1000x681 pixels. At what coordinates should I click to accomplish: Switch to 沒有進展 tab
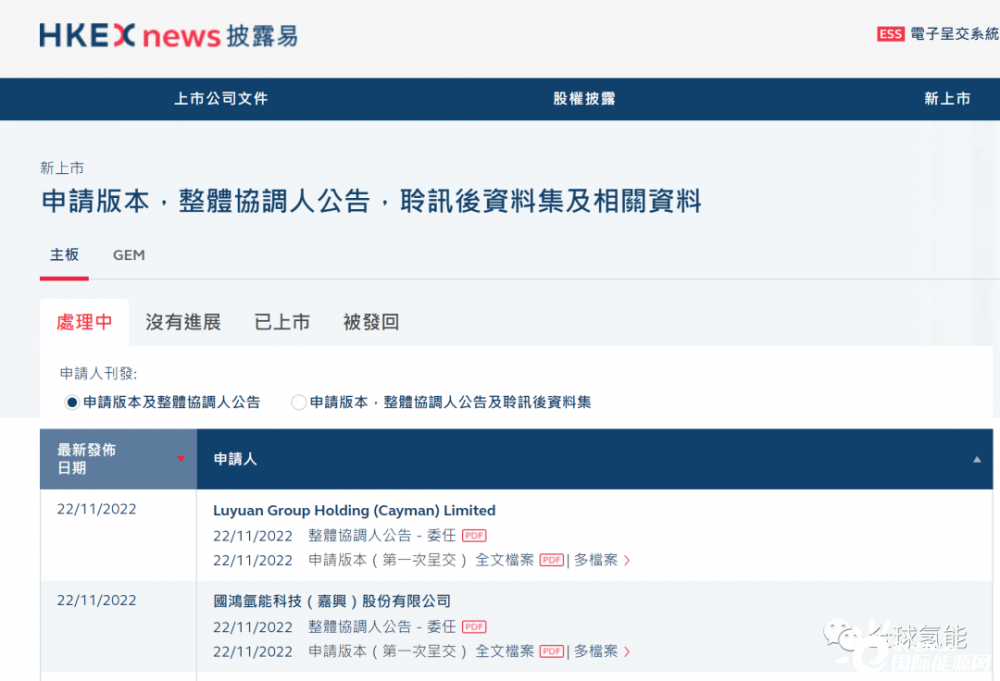[x=183, y=322]
